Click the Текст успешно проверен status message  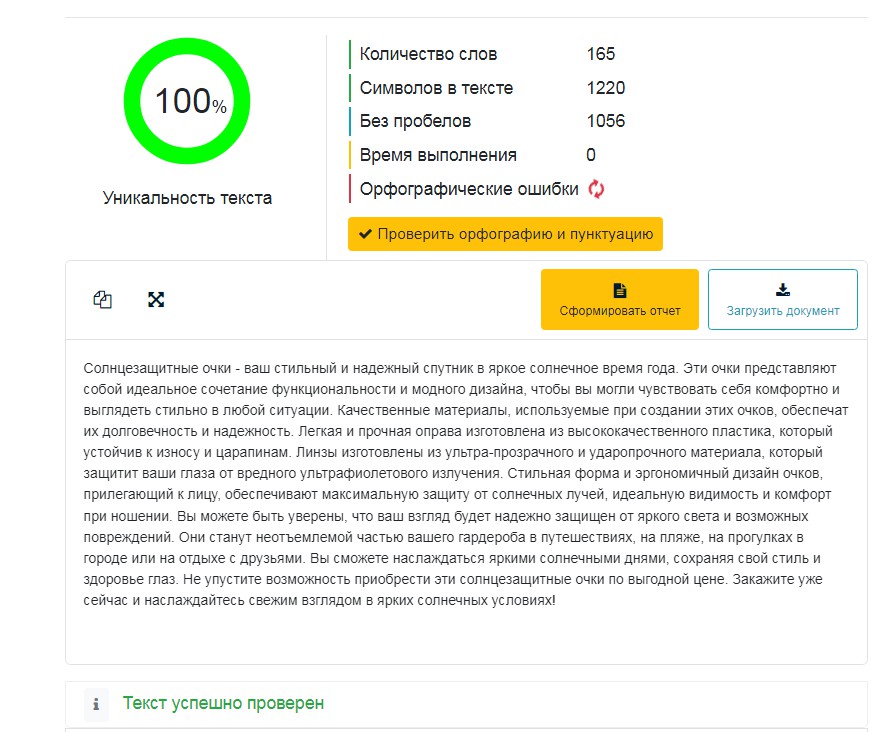pos(224,703)
